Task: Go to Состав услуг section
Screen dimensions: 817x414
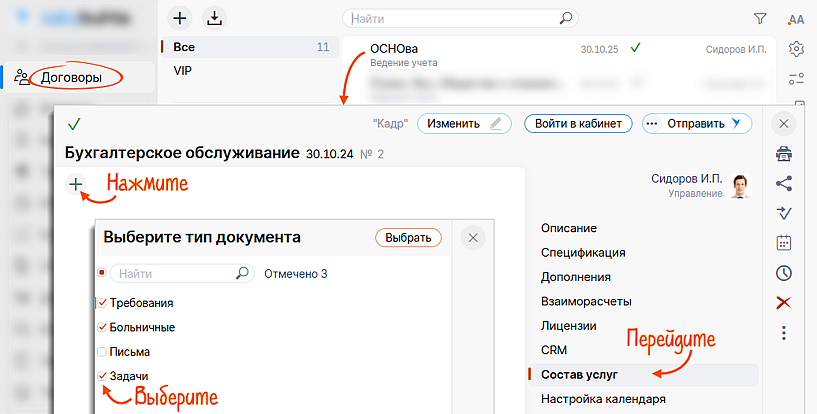Action: [579, 374]
